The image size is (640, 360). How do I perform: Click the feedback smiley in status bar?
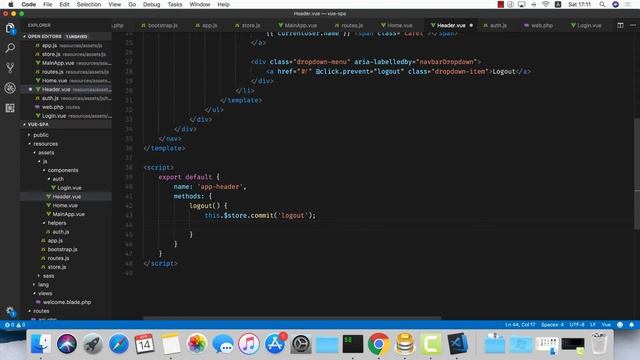[x=620, y=325]
